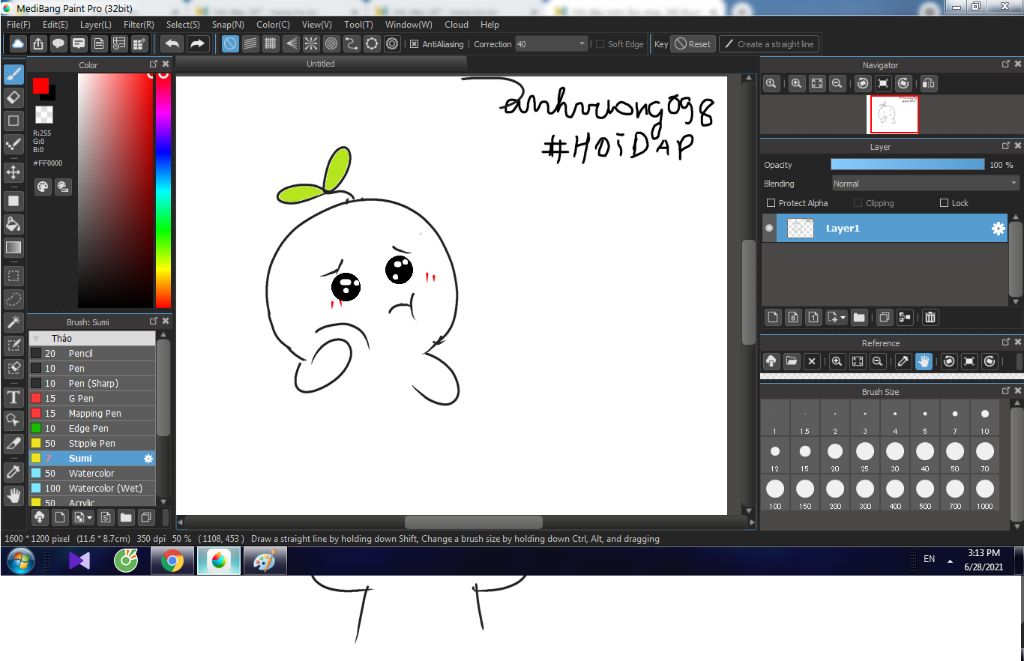This screenshot has height=661, width=1024.
Task: Pick the Pencil brush
Action: pyautogui.click(x=92, y=353)
